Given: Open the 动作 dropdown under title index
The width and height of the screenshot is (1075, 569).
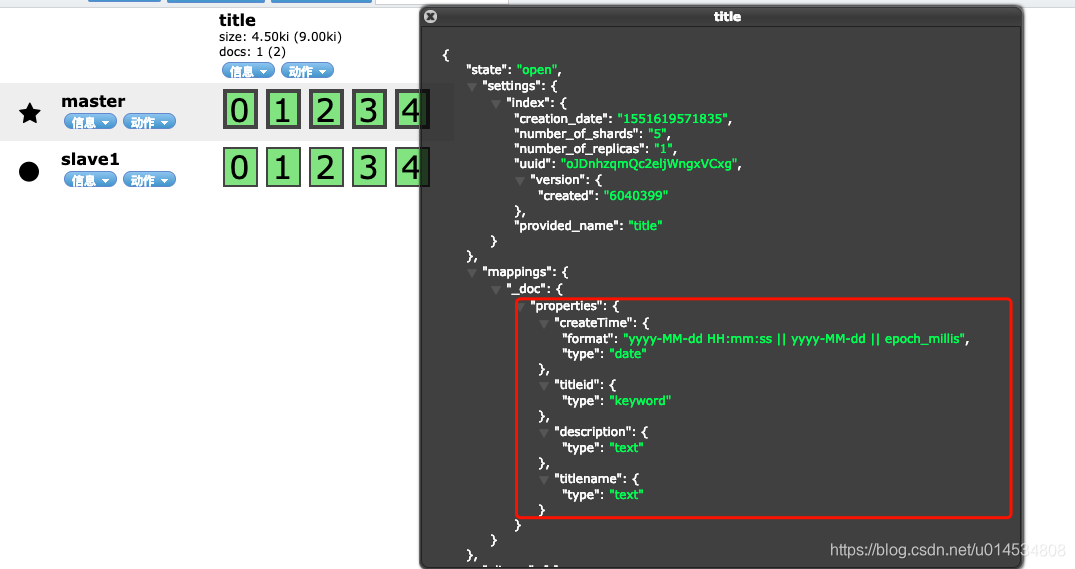Looking at the screenshot, I should [307, 71].
